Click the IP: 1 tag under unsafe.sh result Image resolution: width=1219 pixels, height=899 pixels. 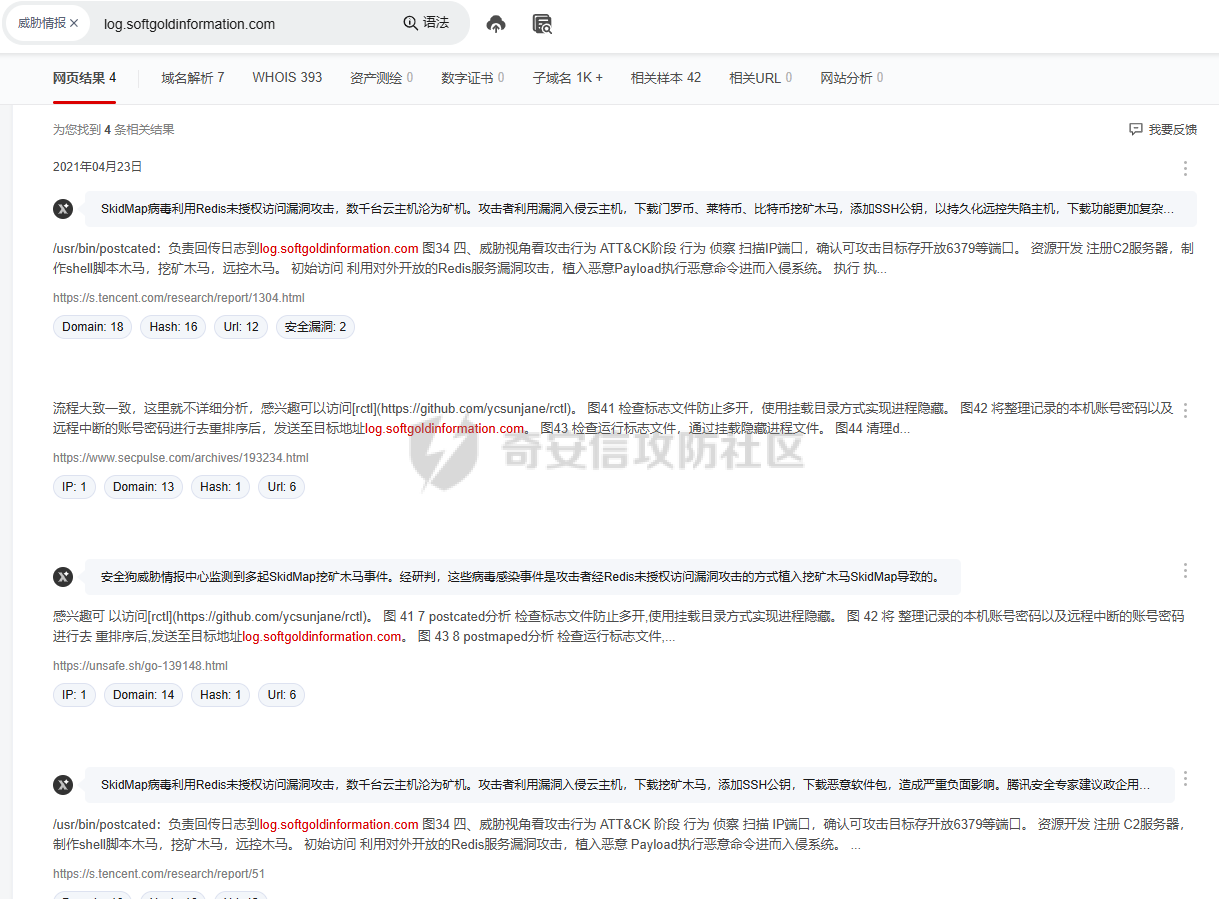point(75,695)
